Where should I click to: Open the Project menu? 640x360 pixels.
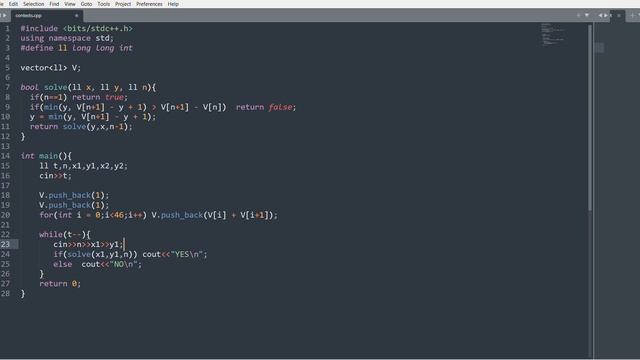point(123,4)
